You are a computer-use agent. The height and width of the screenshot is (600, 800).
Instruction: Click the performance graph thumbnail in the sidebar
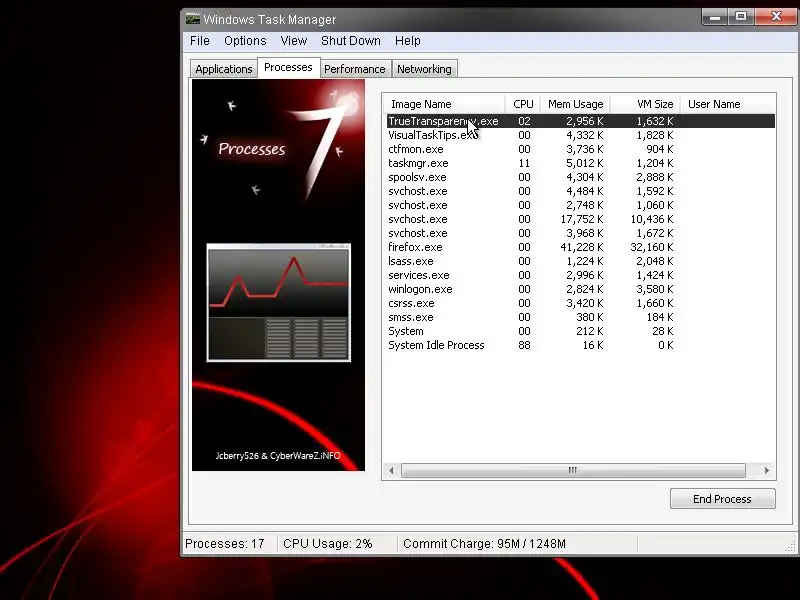(x=279, y=303)
